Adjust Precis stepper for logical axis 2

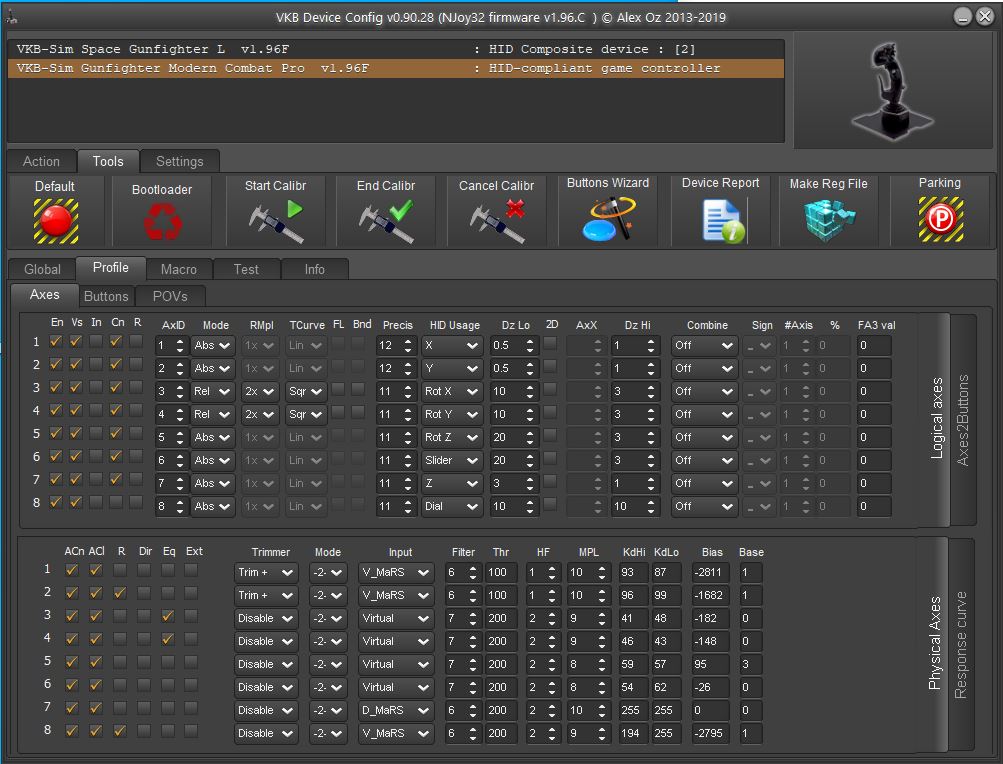(408, 369)
